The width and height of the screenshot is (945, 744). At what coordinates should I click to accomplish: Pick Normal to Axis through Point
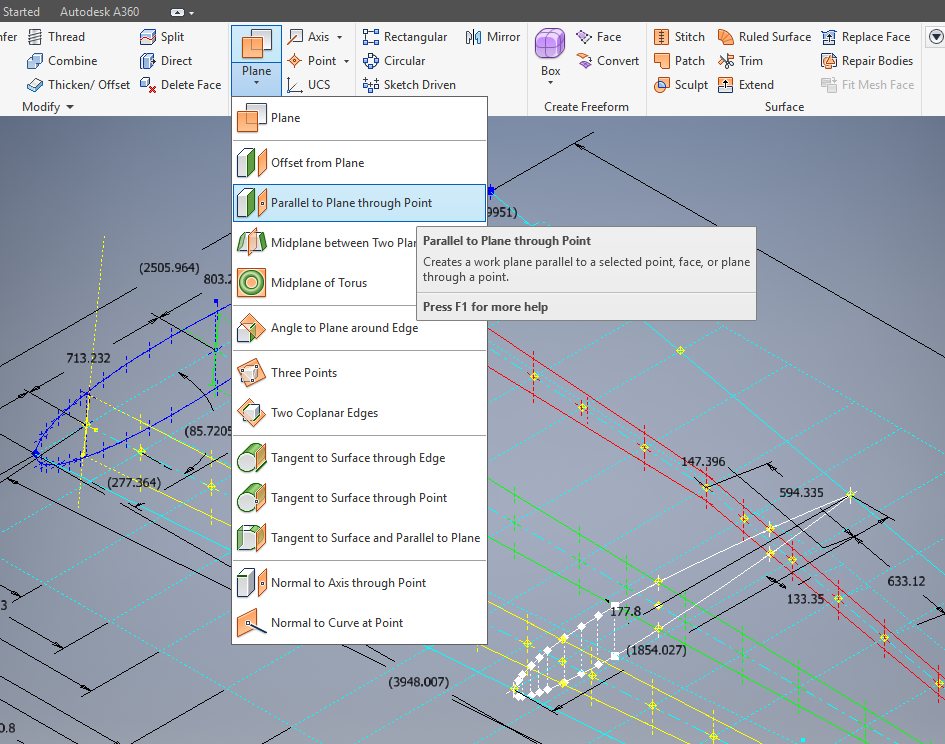click(348, 583)
